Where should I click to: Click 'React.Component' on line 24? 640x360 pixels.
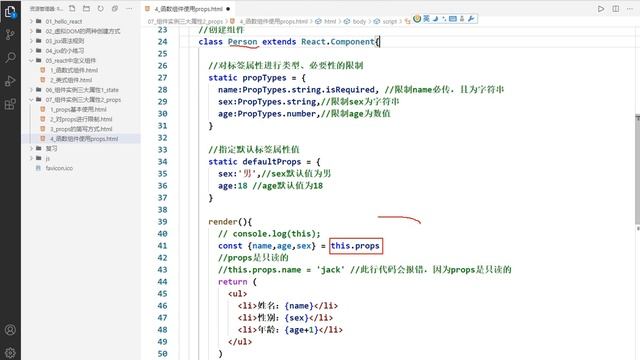click(x=338, y=42)
